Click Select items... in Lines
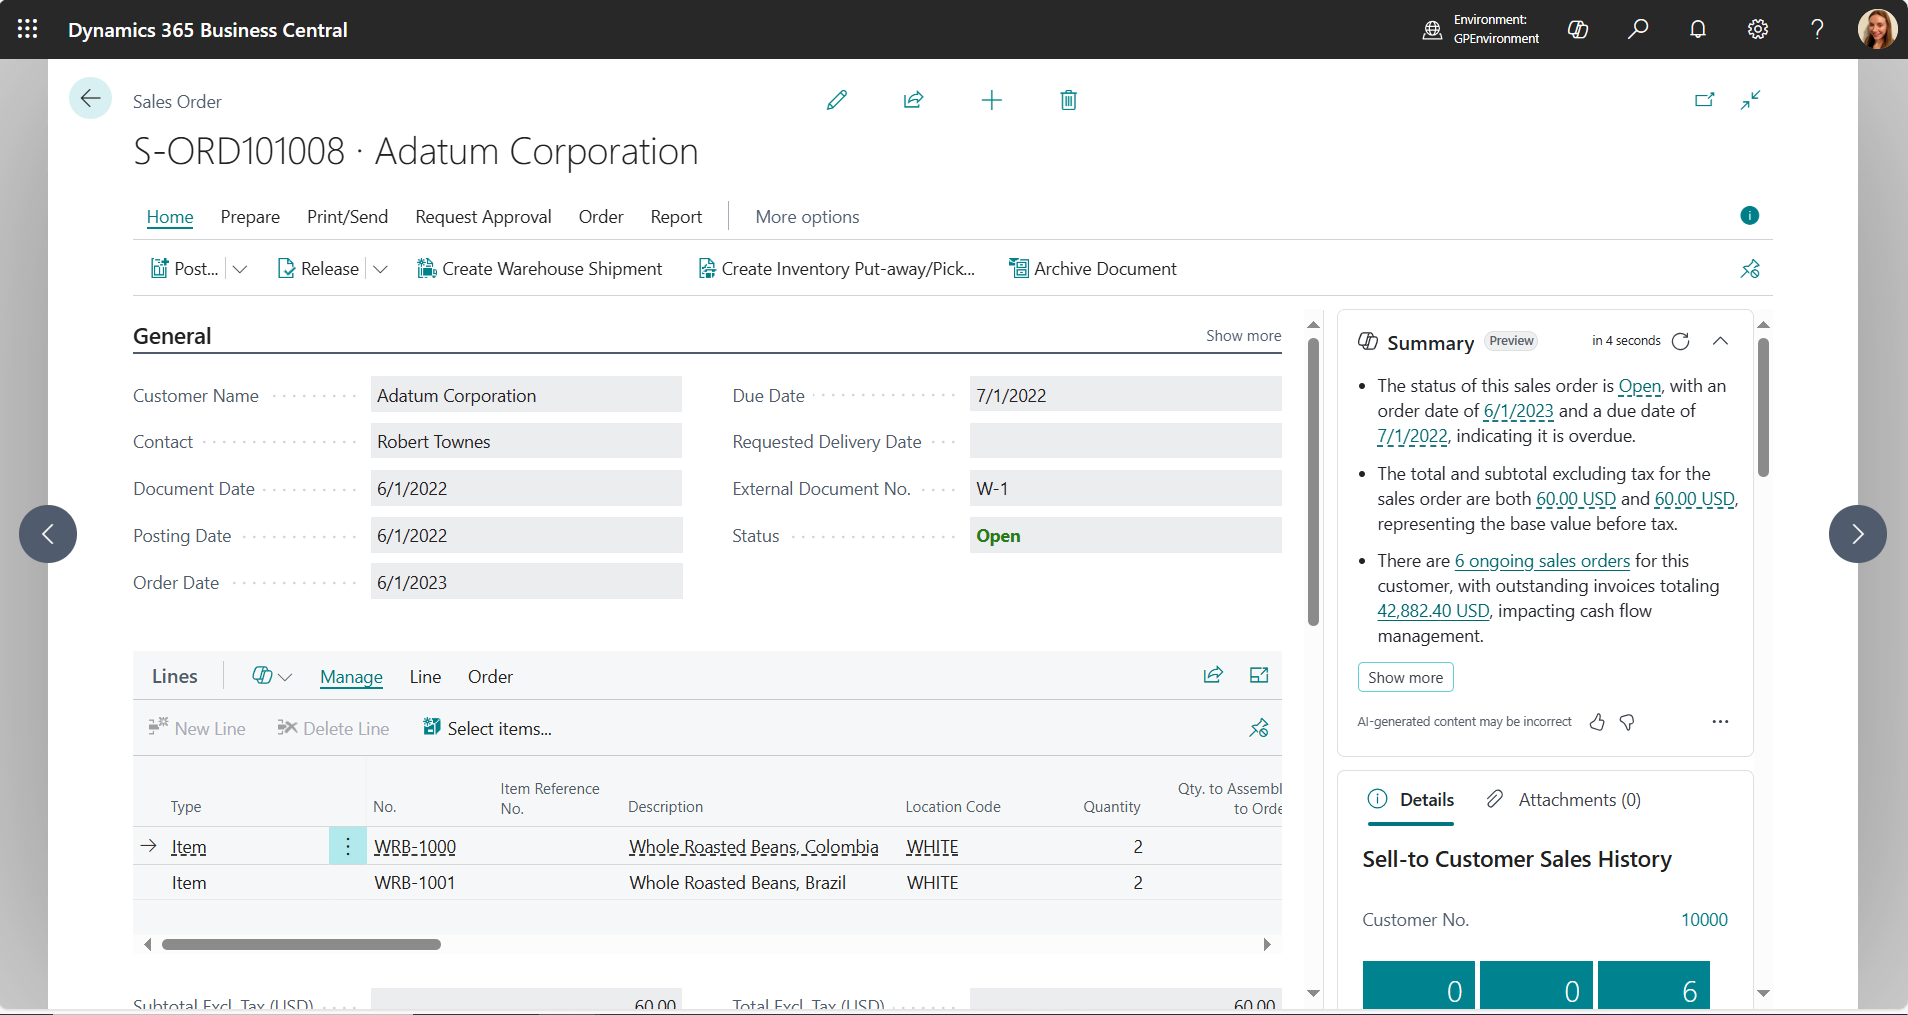The height and width of the screenshot is (1015, 1908). point(487,729)
